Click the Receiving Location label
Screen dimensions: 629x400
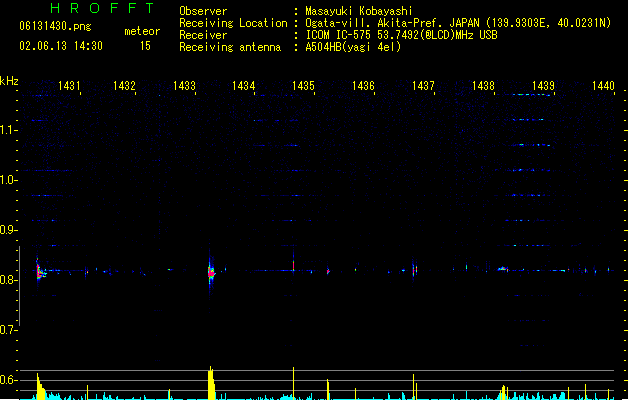tap(233, 23)
